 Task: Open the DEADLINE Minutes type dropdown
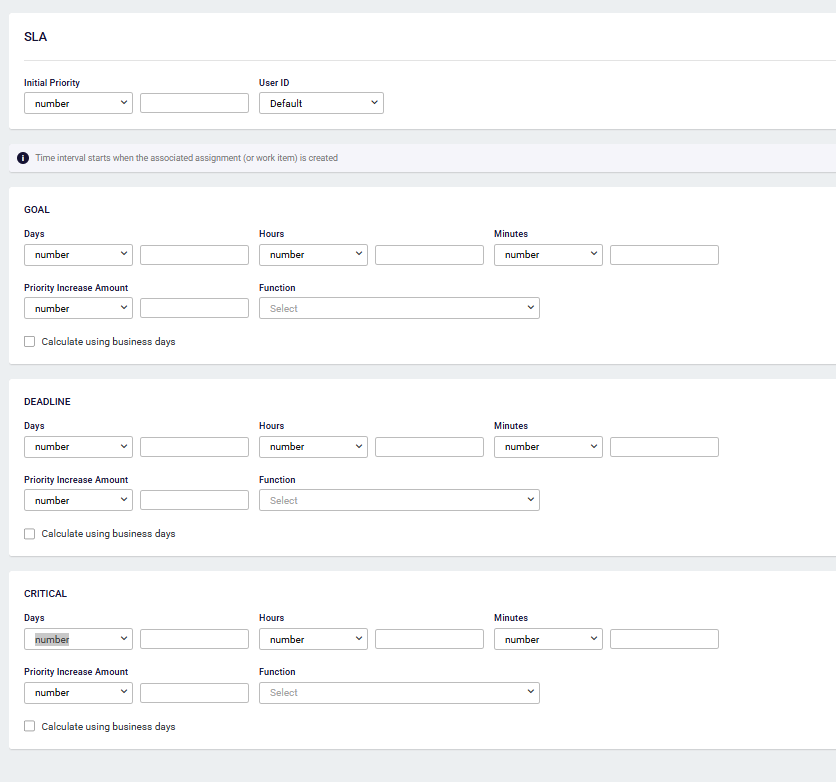(x=549, y=447)
